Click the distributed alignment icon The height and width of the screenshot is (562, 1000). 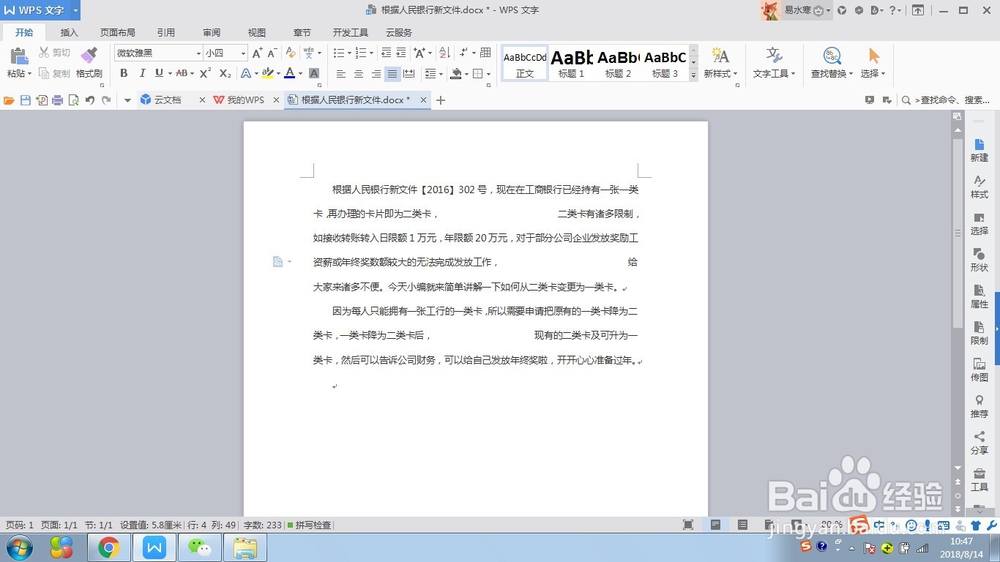(x=409, y=74)
